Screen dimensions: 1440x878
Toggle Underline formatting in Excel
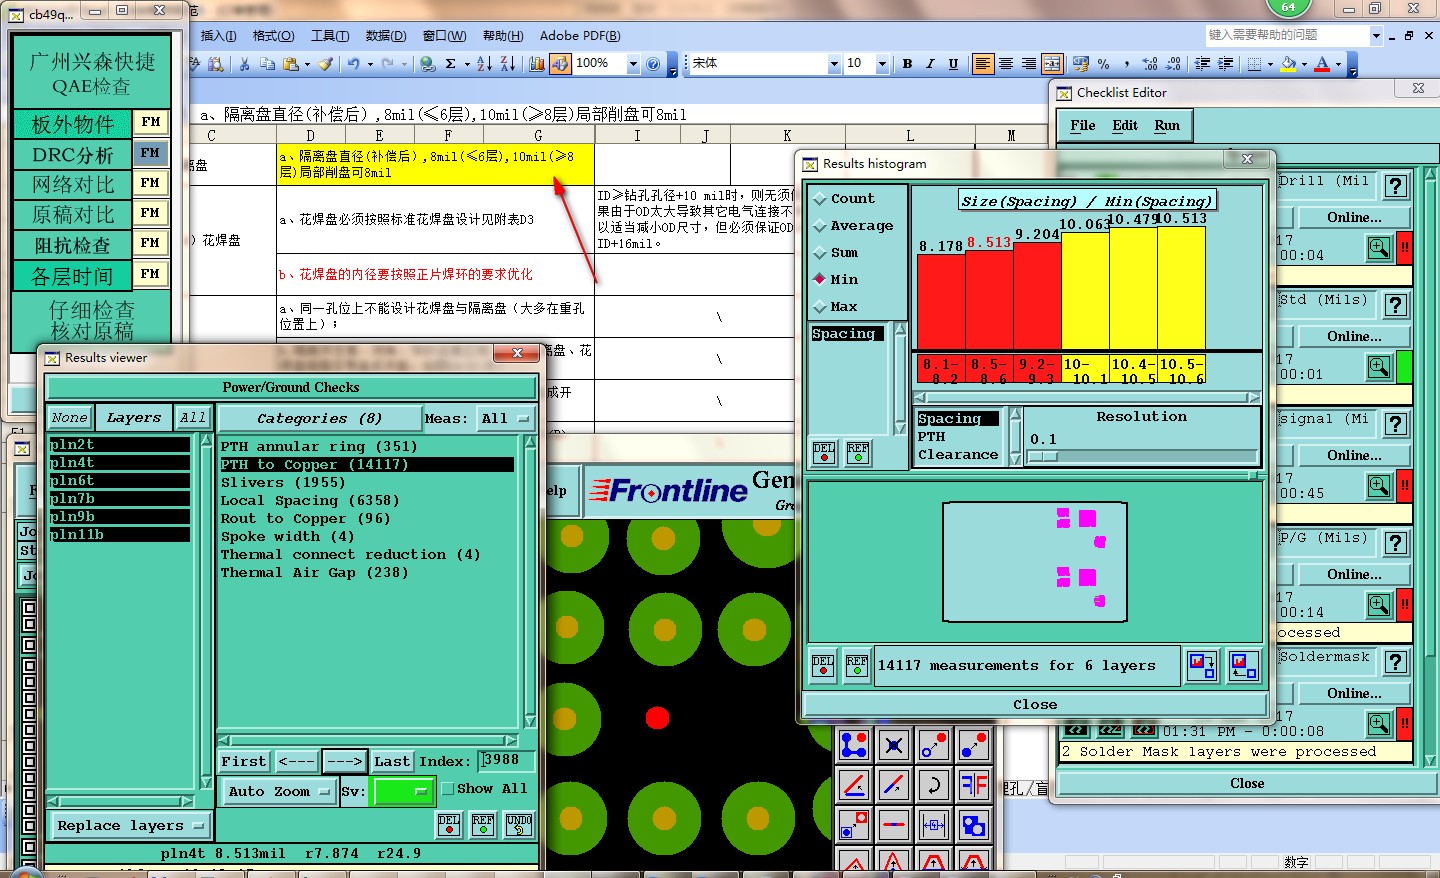pyautogui.click(x=953, y=63)
